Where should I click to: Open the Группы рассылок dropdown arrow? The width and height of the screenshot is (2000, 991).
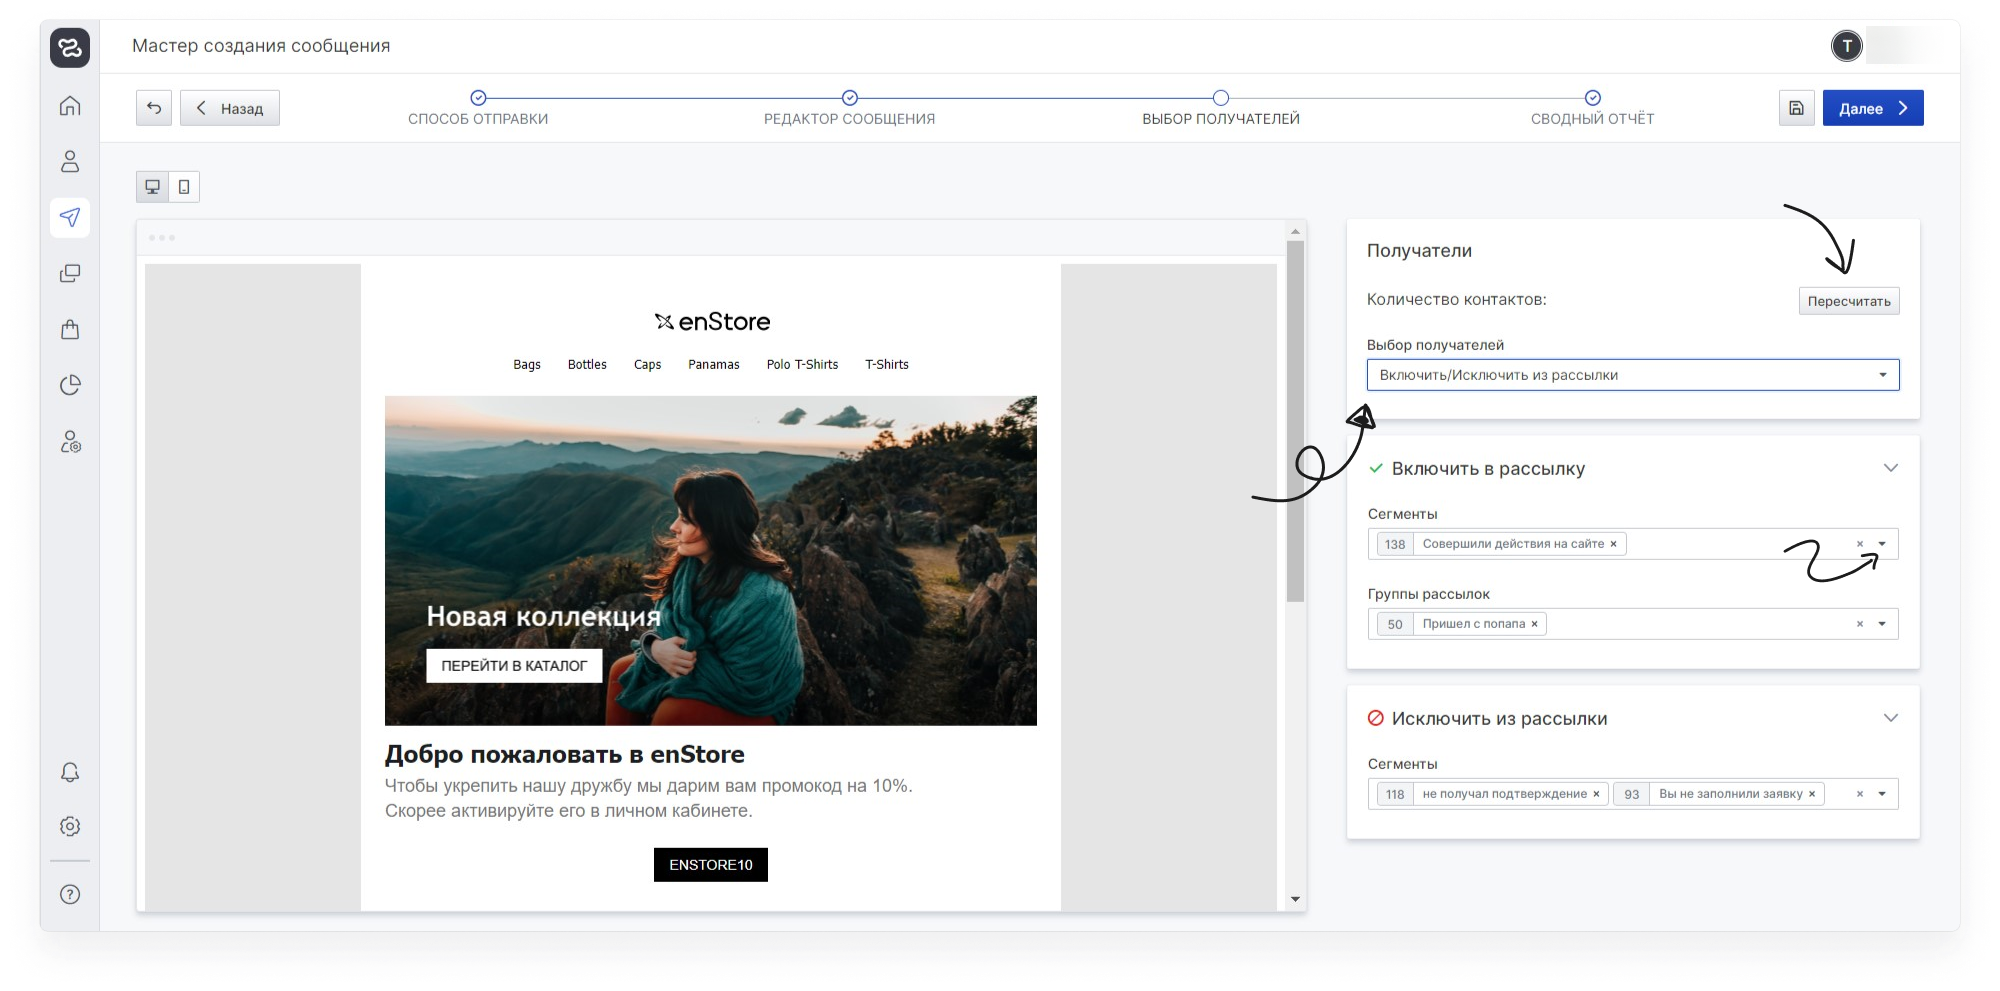(x=1882, y=624)
